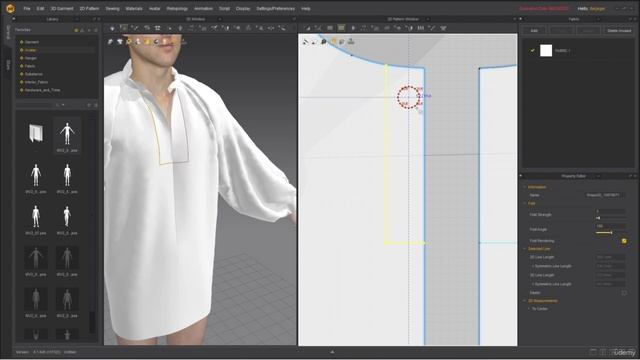Adjust the Fold Angle slider
Image resolution: width=640 pixels, height=360 pixels.
coord(610,232)
